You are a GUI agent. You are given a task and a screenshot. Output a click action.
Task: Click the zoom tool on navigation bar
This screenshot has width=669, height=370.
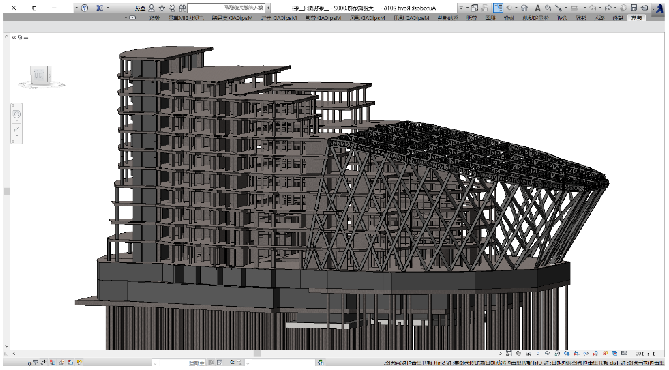(17, 129)
